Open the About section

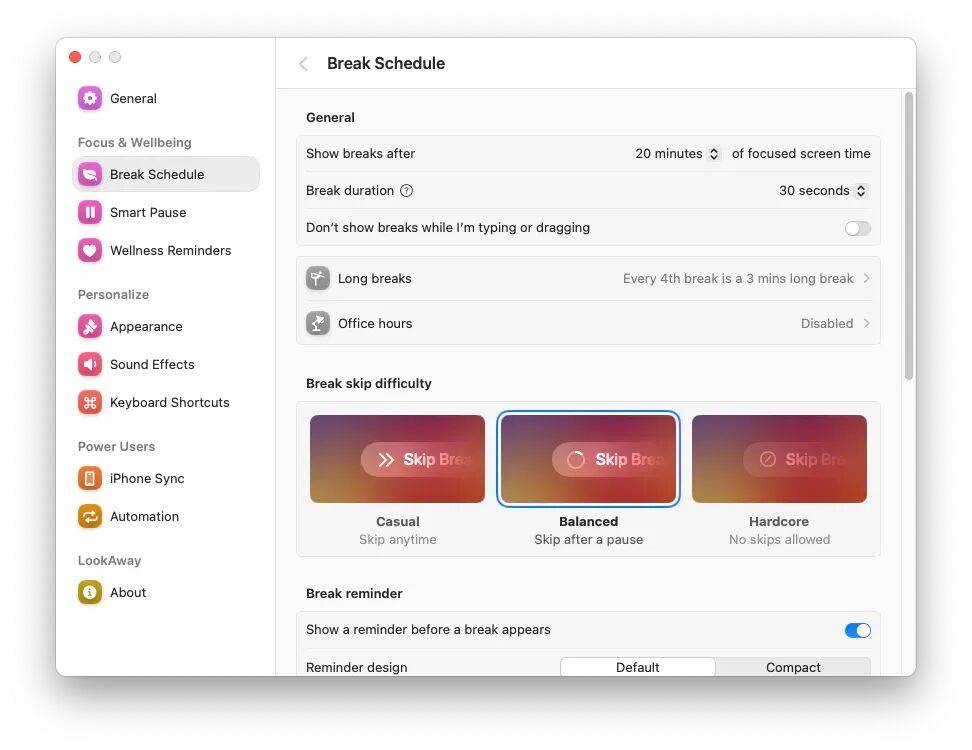point(88,592)
